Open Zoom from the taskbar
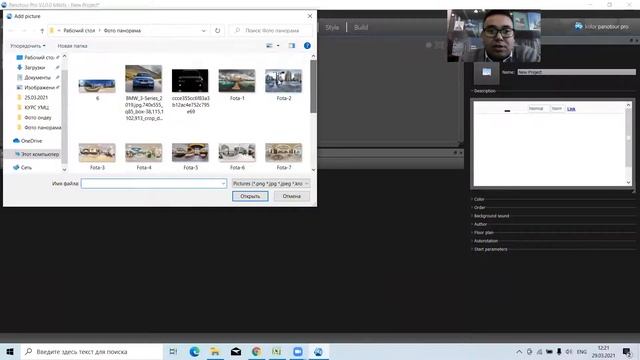Image resolution: width=640 pixels, height=360 pixels. 298,351
